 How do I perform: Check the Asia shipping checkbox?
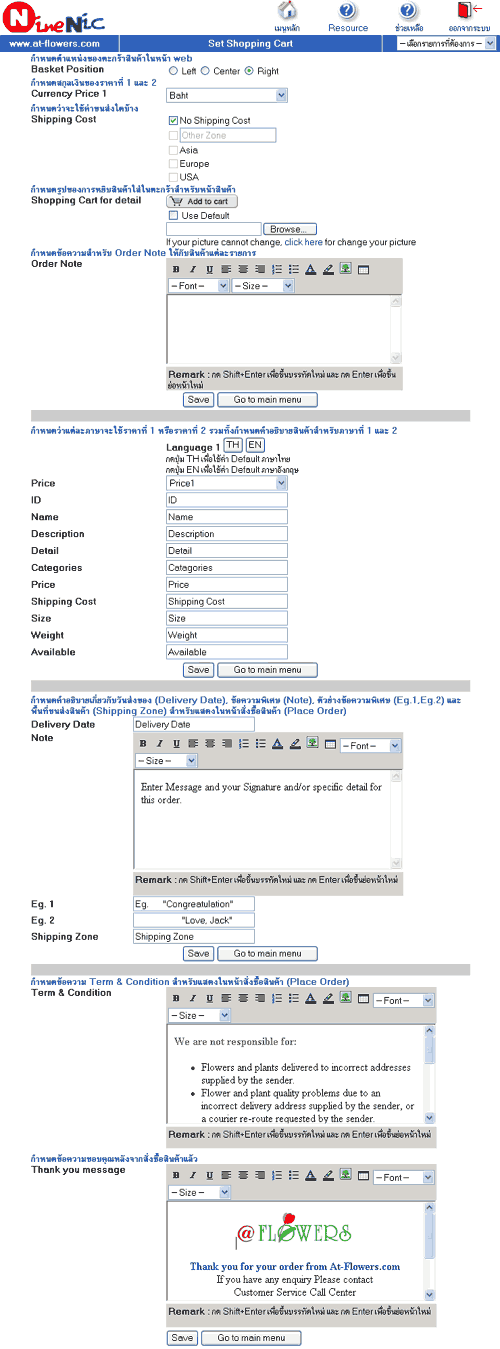pyautogui.click(x=174, y=150)
